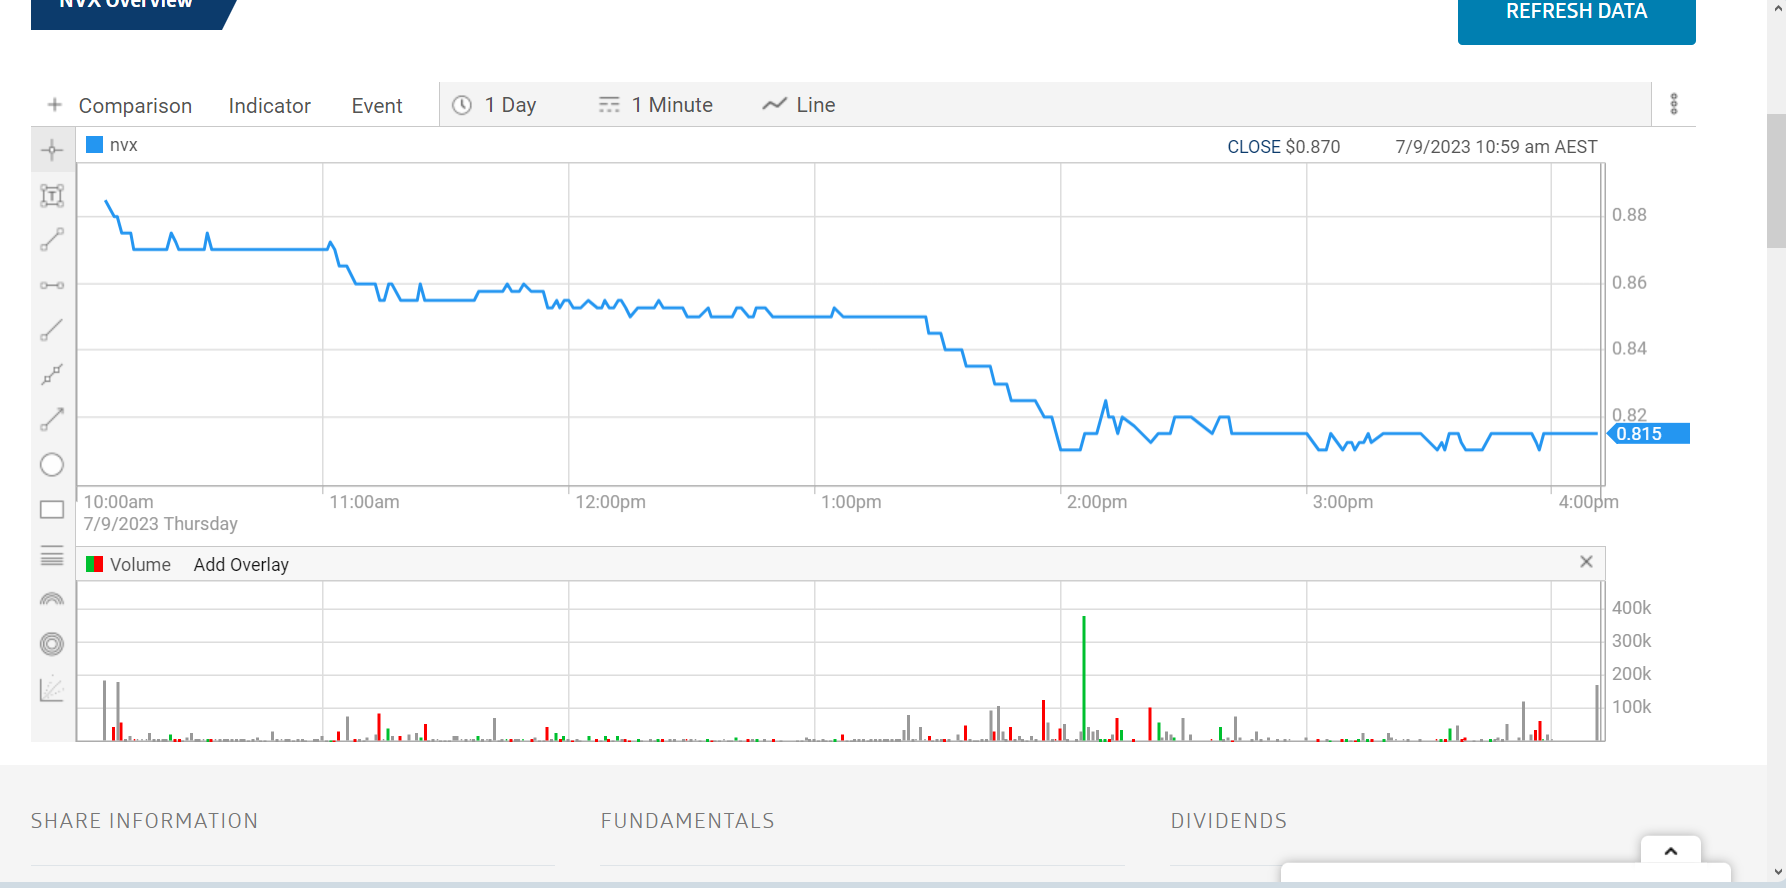The height and width of the screenshot is (888, 1786).
Task: Select the ray line drawing tool
Action: (52, 330)
